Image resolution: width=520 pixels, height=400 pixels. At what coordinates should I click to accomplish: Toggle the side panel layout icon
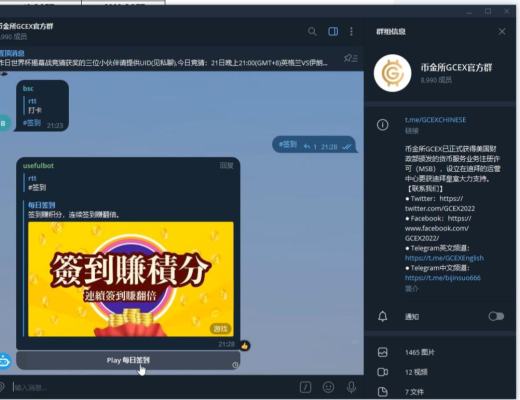(x=333, y=31)
